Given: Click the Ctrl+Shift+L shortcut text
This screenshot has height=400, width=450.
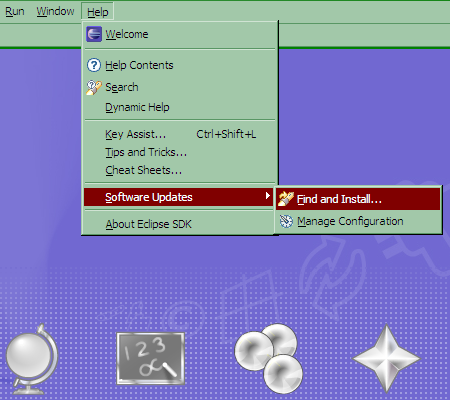Looking at the screenshot, I should pos(226,134).
